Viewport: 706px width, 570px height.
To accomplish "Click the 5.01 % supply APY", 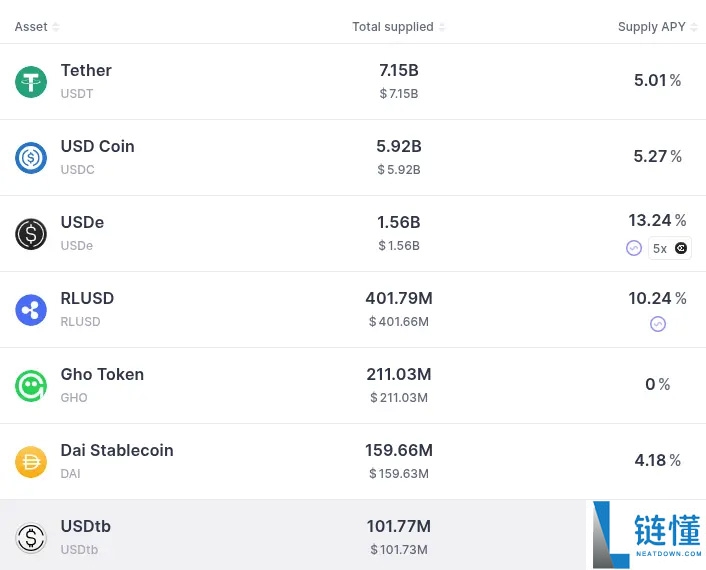I will pyautogui.click(x=657, y=81).
